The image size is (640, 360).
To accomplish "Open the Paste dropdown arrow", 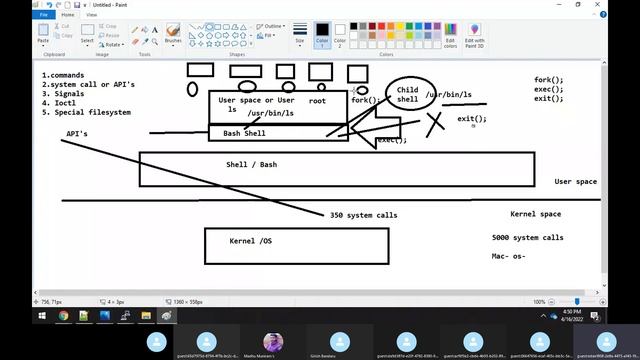I will 43,45.
